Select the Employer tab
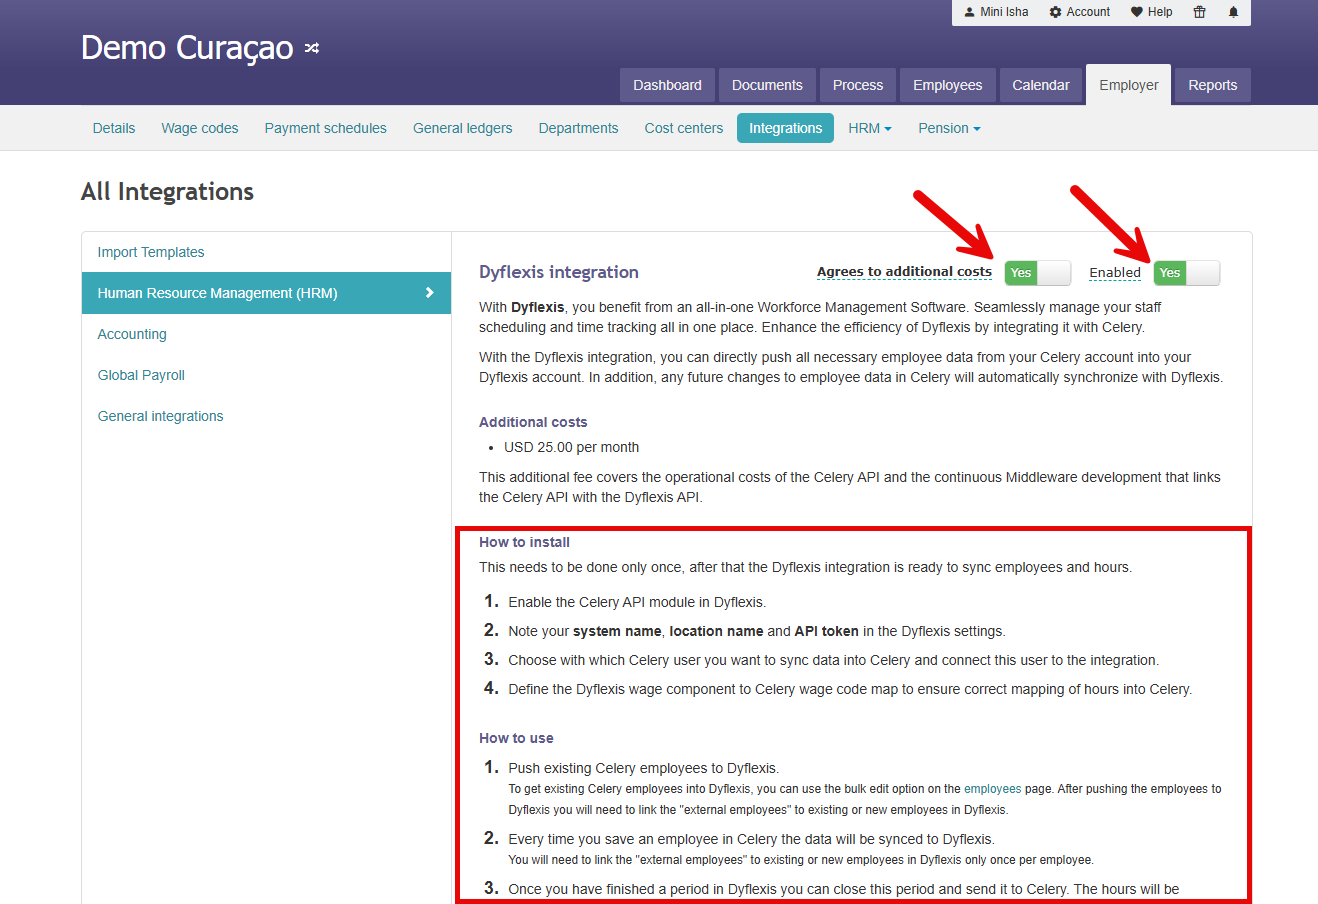Viewport: 1318px width, 904px height. [x=1129, y=85]
